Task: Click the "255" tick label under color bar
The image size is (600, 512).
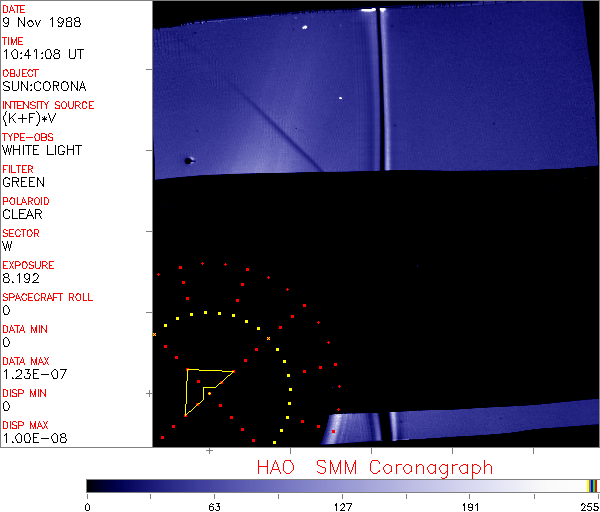Action: click(590, 505)
